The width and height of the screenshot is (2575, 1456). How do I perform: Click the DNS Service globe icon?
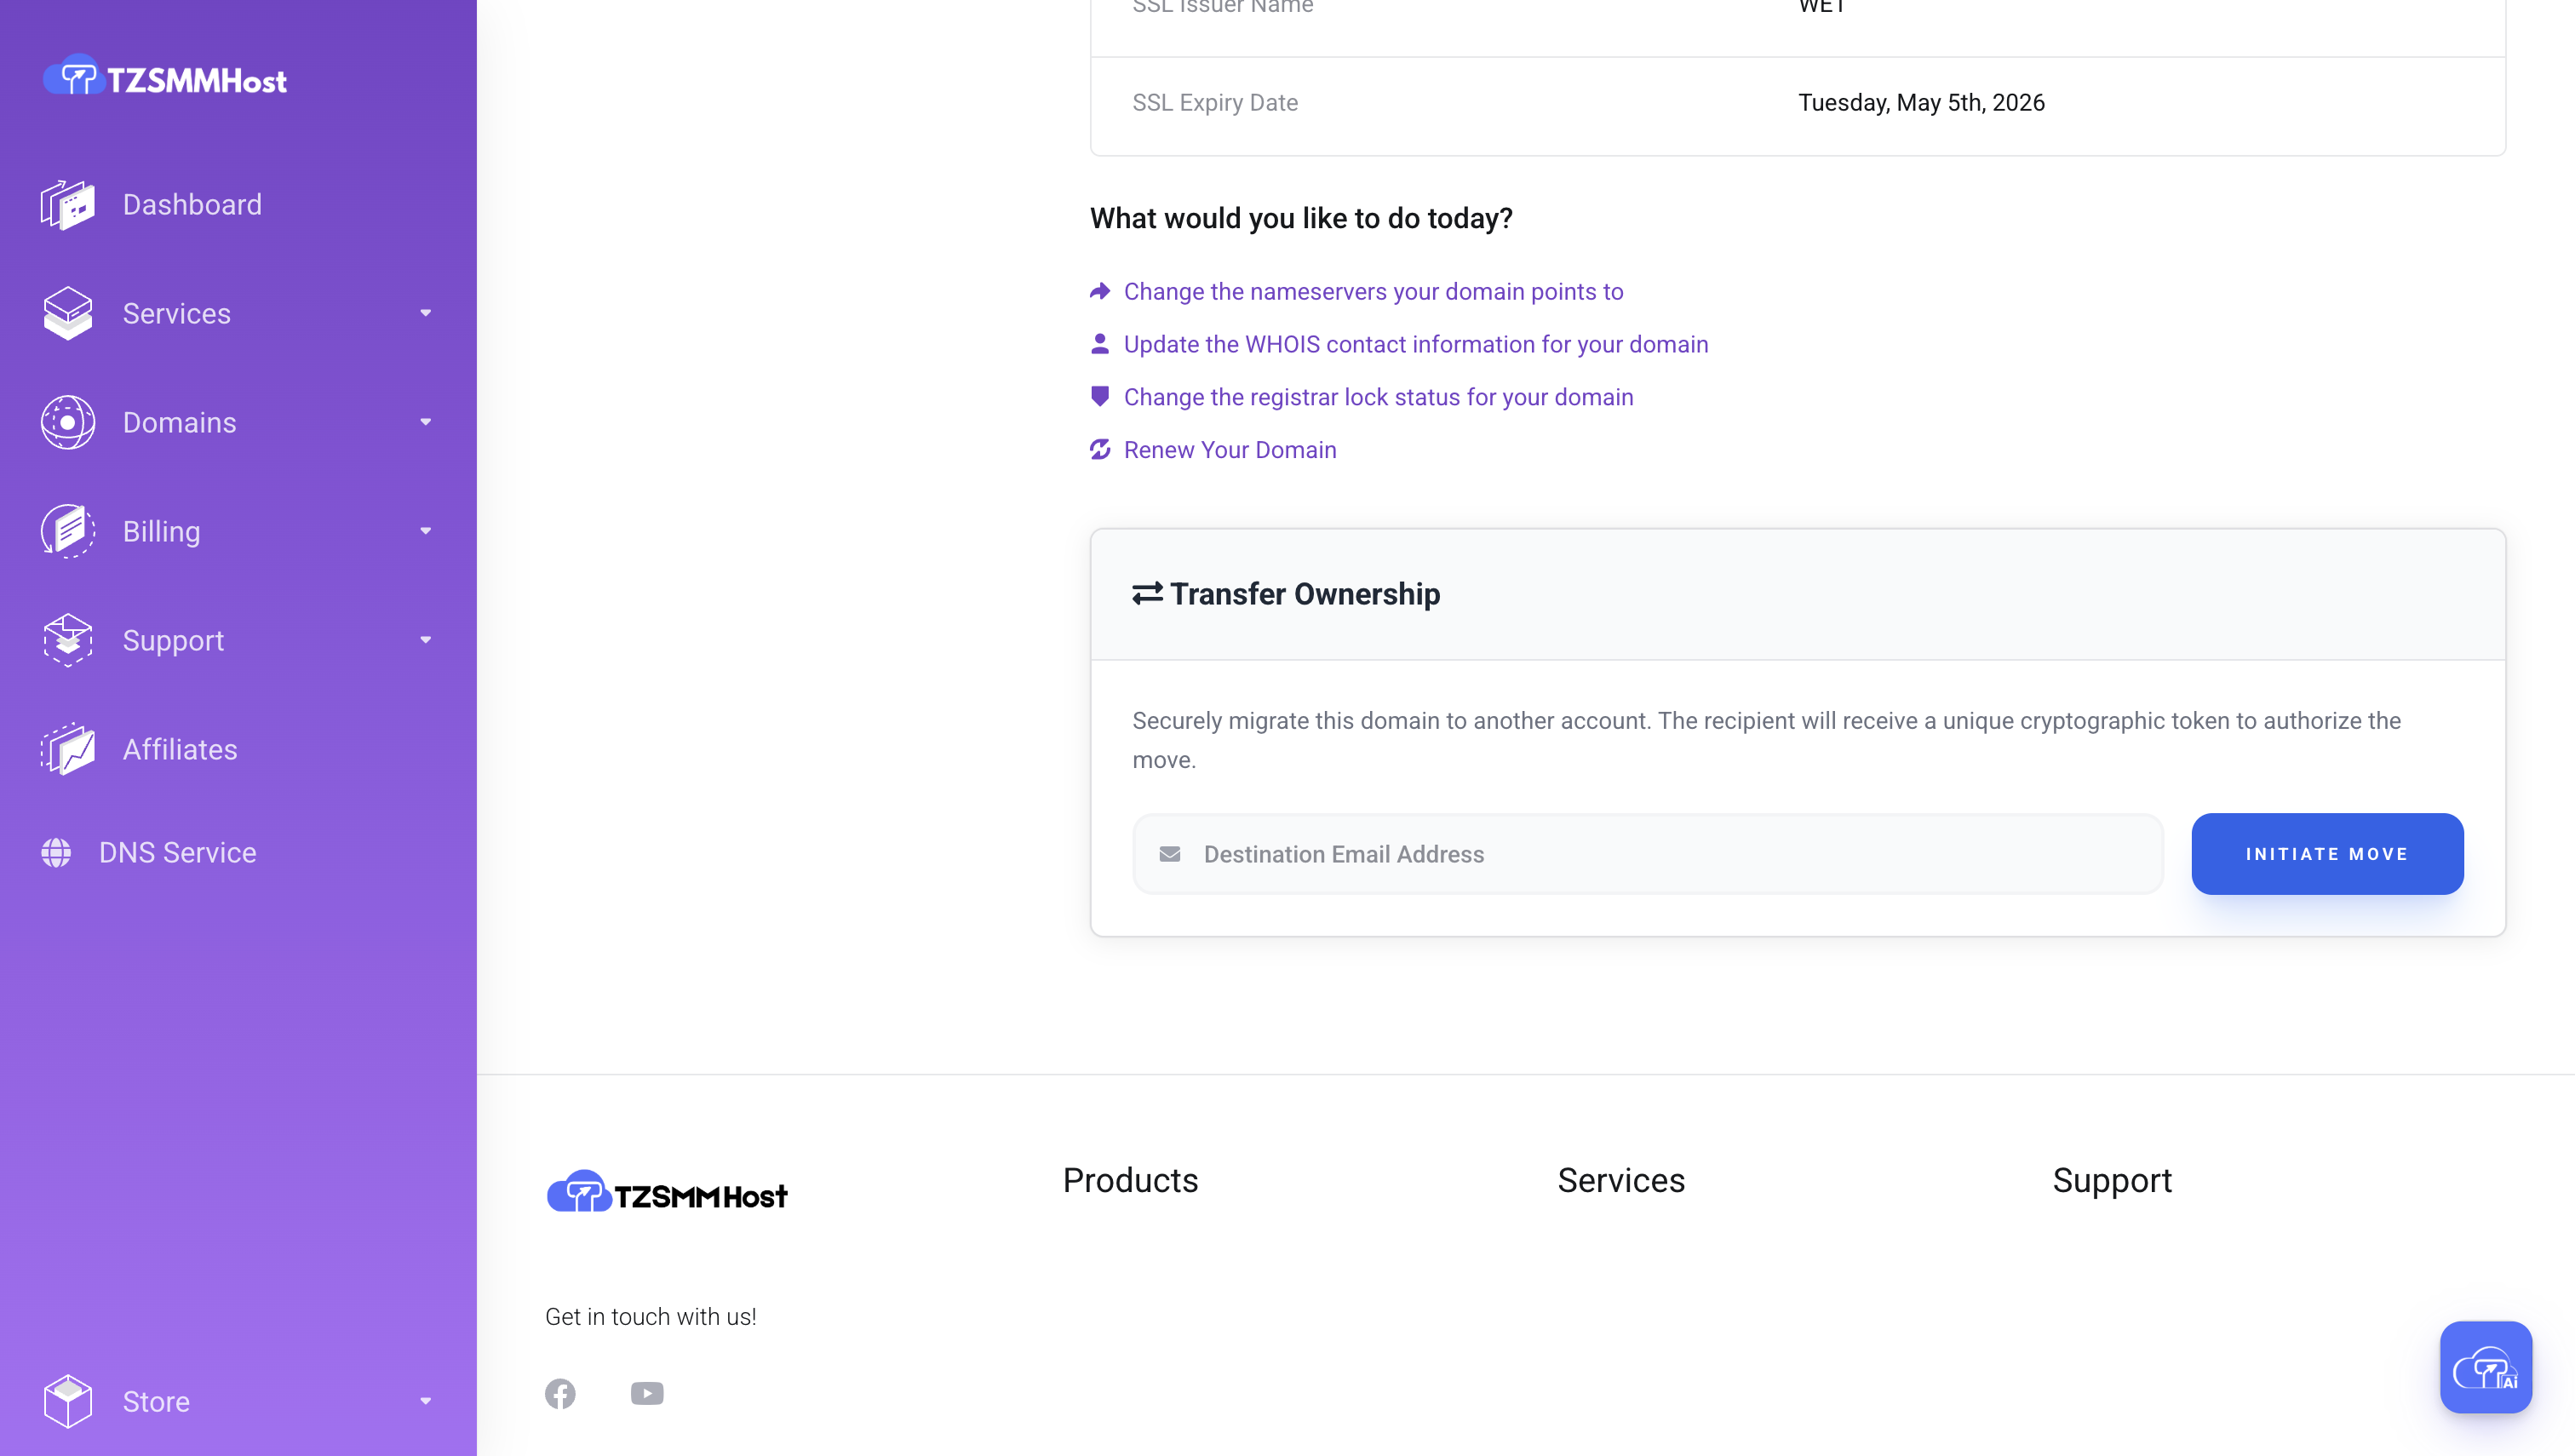point(55,853)
